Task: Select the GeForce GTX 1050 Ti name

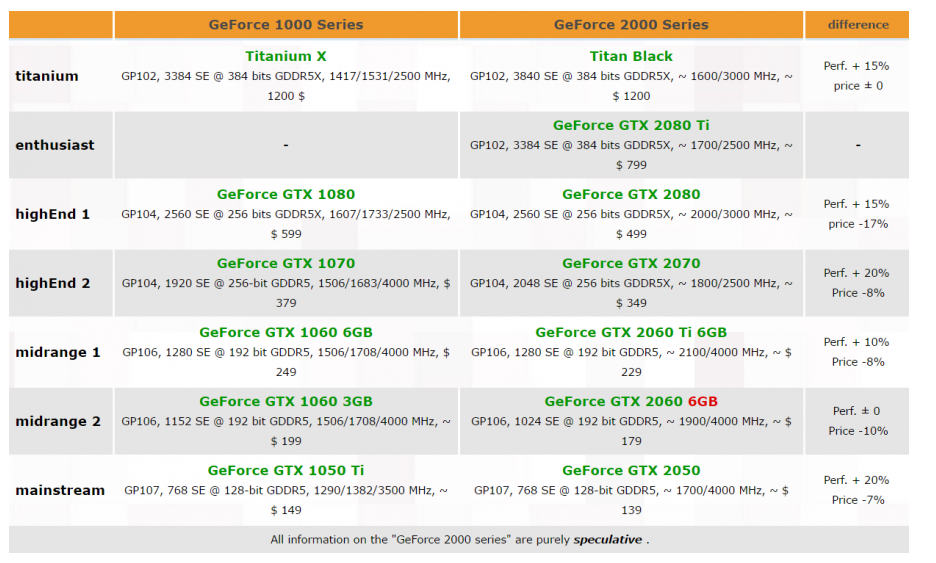Action: click(285, 470)
